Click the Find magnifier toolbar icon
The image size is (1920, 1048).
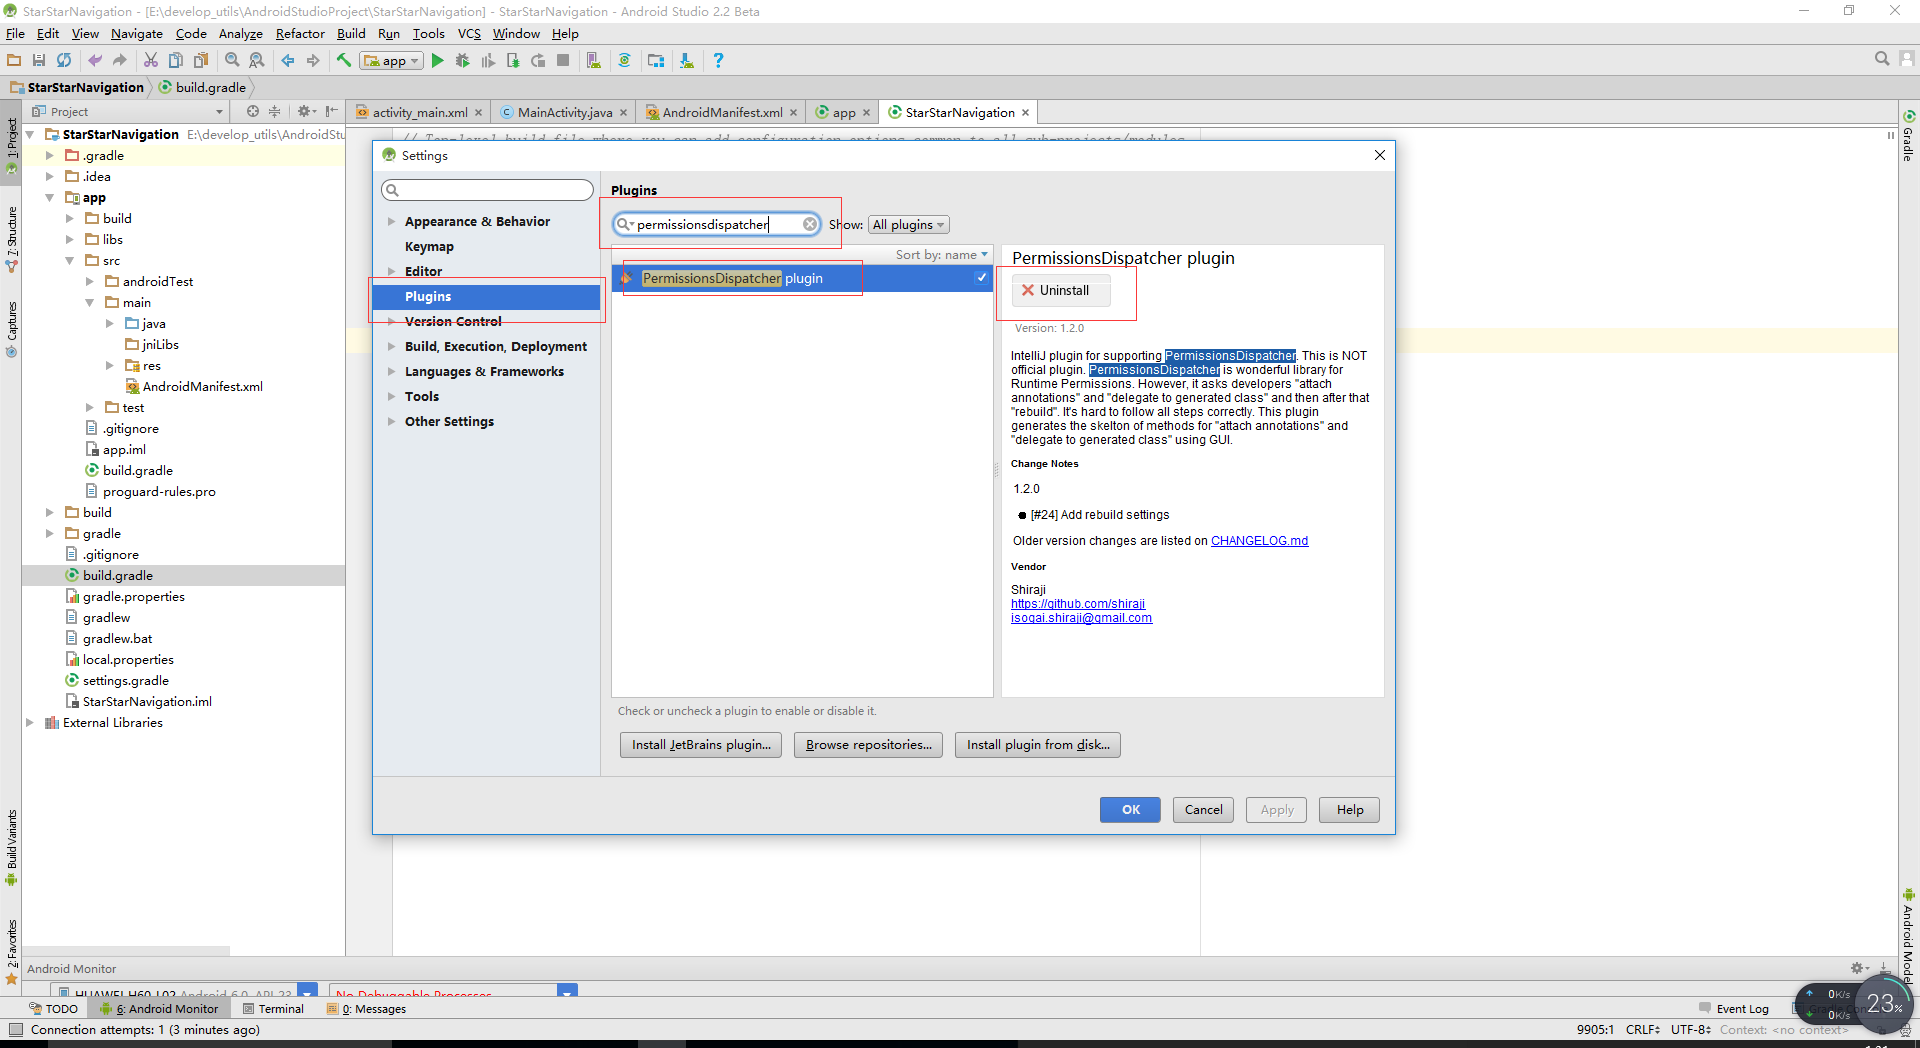232,61
